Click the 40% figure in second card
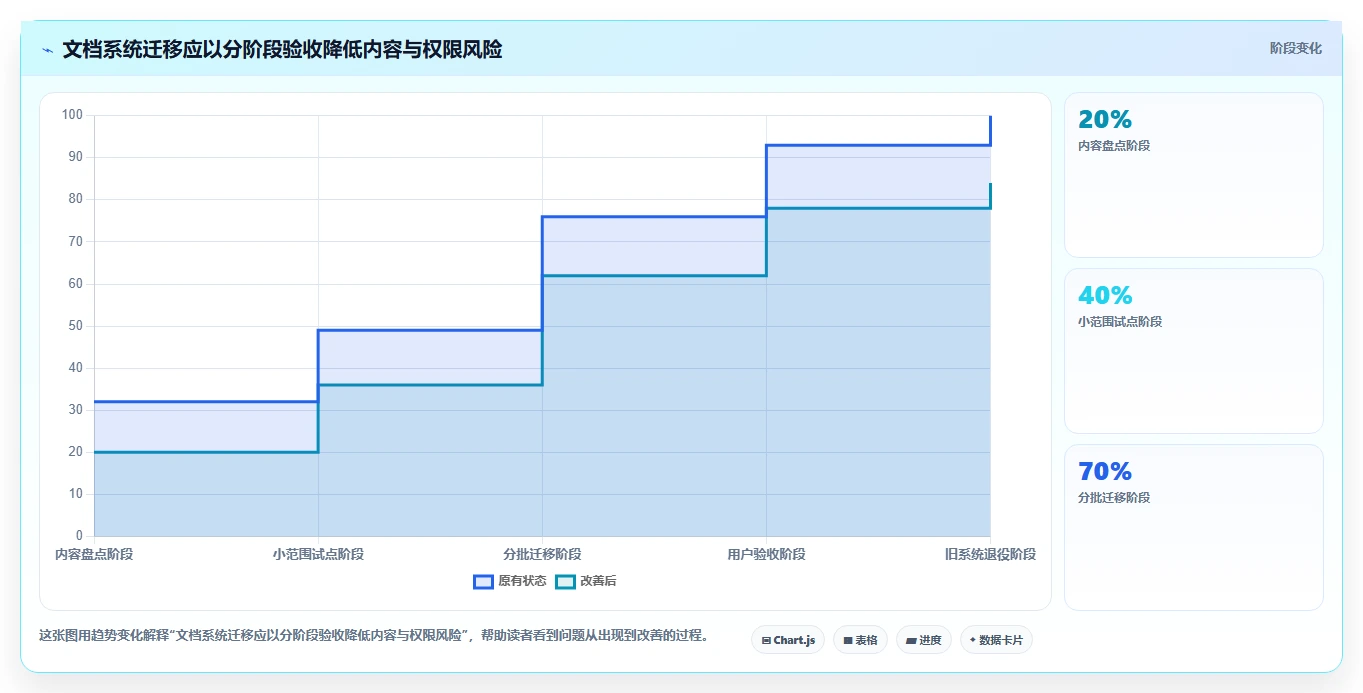Screen dimensions: 1363x693 [x=1105, y=296]
